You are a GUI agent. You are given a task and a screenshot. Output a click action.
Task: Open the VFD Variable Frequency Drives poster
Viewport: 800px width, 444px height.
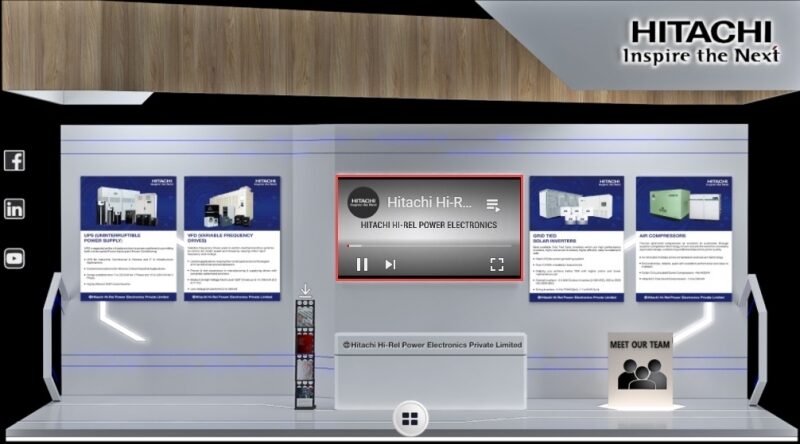click(x=232, y=238)
